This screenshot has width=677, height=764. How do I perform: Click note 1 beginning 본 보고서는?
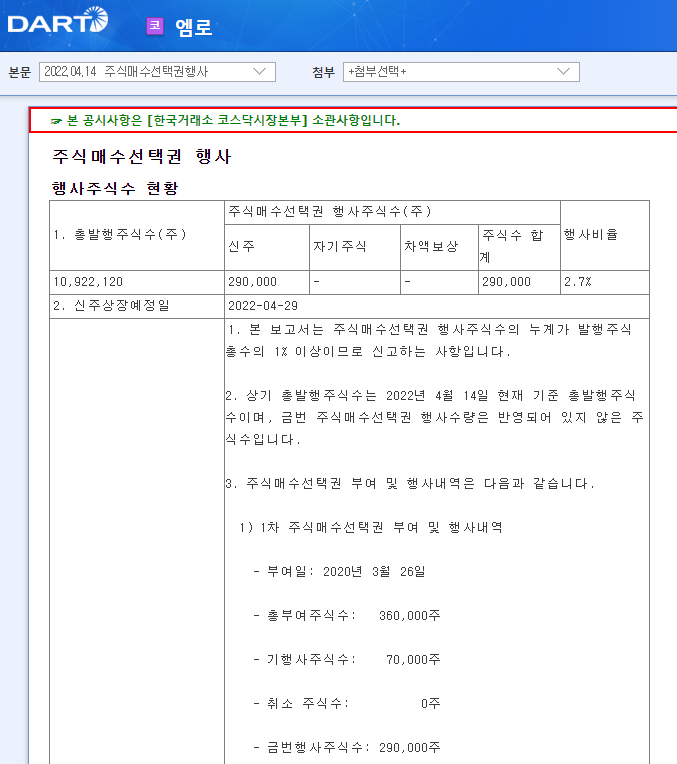coord(429,341)
